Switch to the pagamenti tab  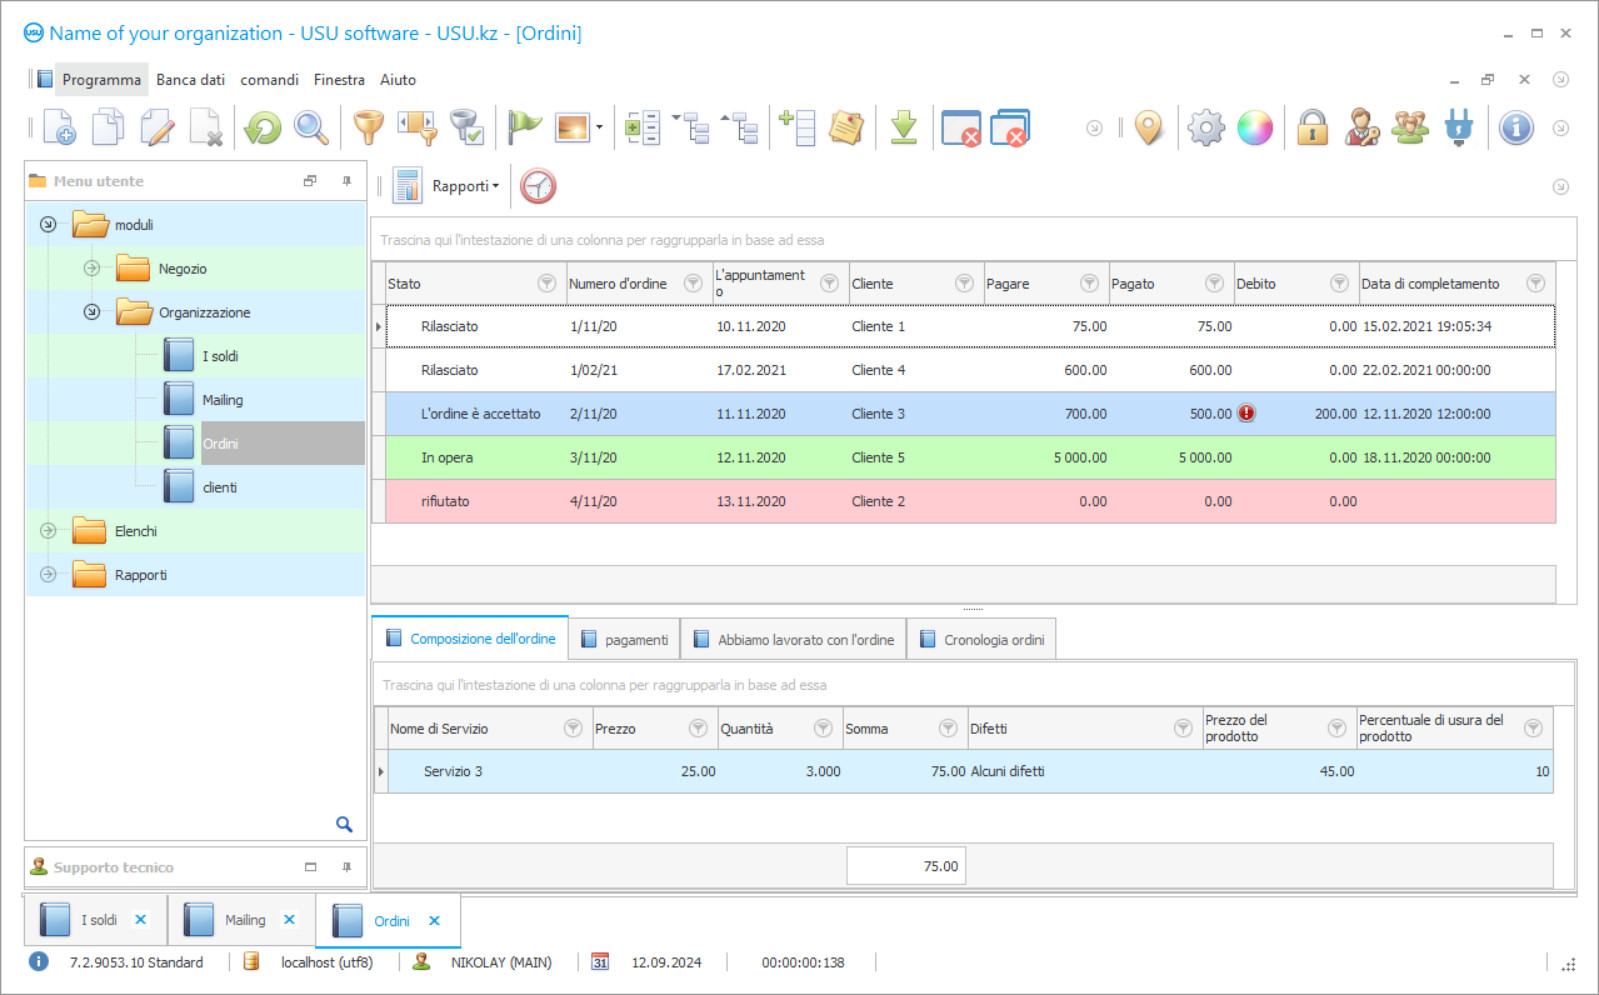pos(625,640)
